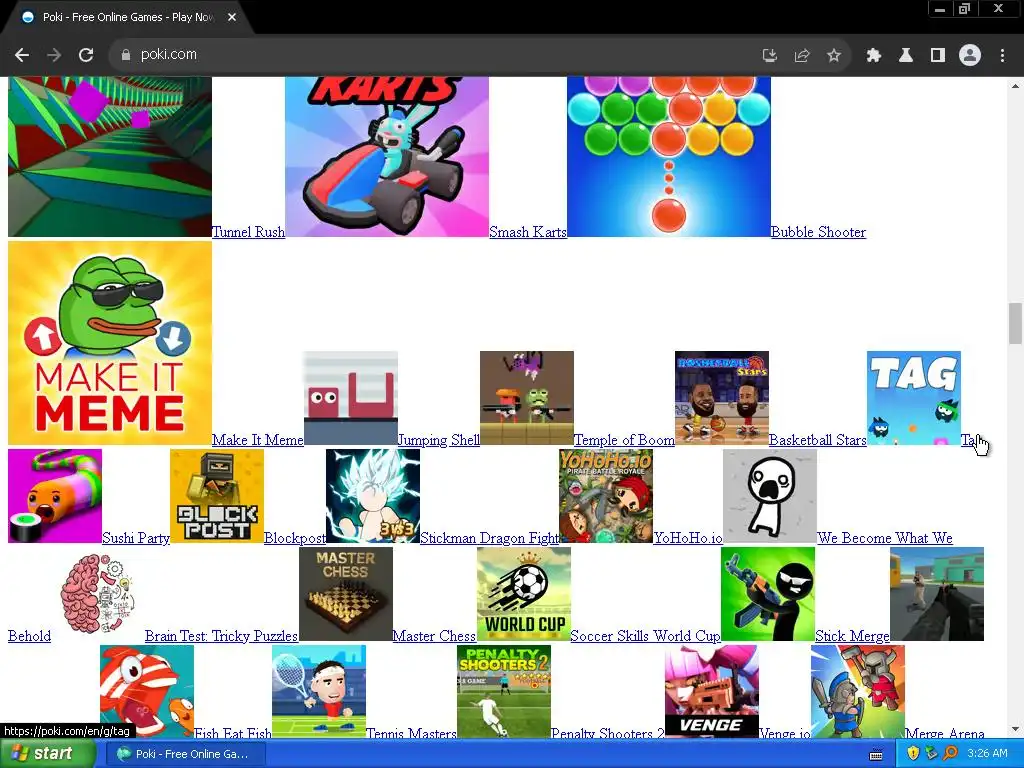The image size is (1024, 768).
Task: Click the security shield tray icon
Action: (913, 754)
